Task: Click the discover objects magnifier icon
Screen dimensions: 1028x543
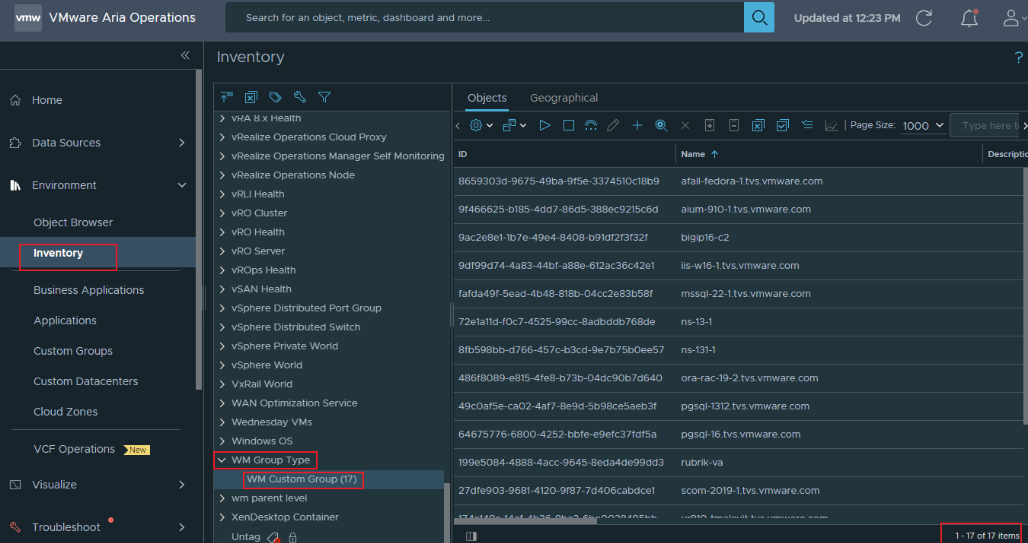Action: pyautogui.click(x=661, y=125)
